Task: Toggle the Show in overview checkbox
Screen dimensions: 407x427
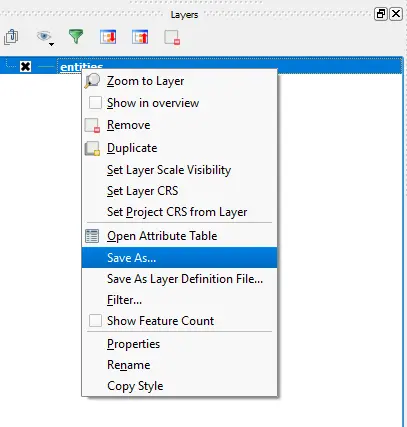Action: (95, 103)
